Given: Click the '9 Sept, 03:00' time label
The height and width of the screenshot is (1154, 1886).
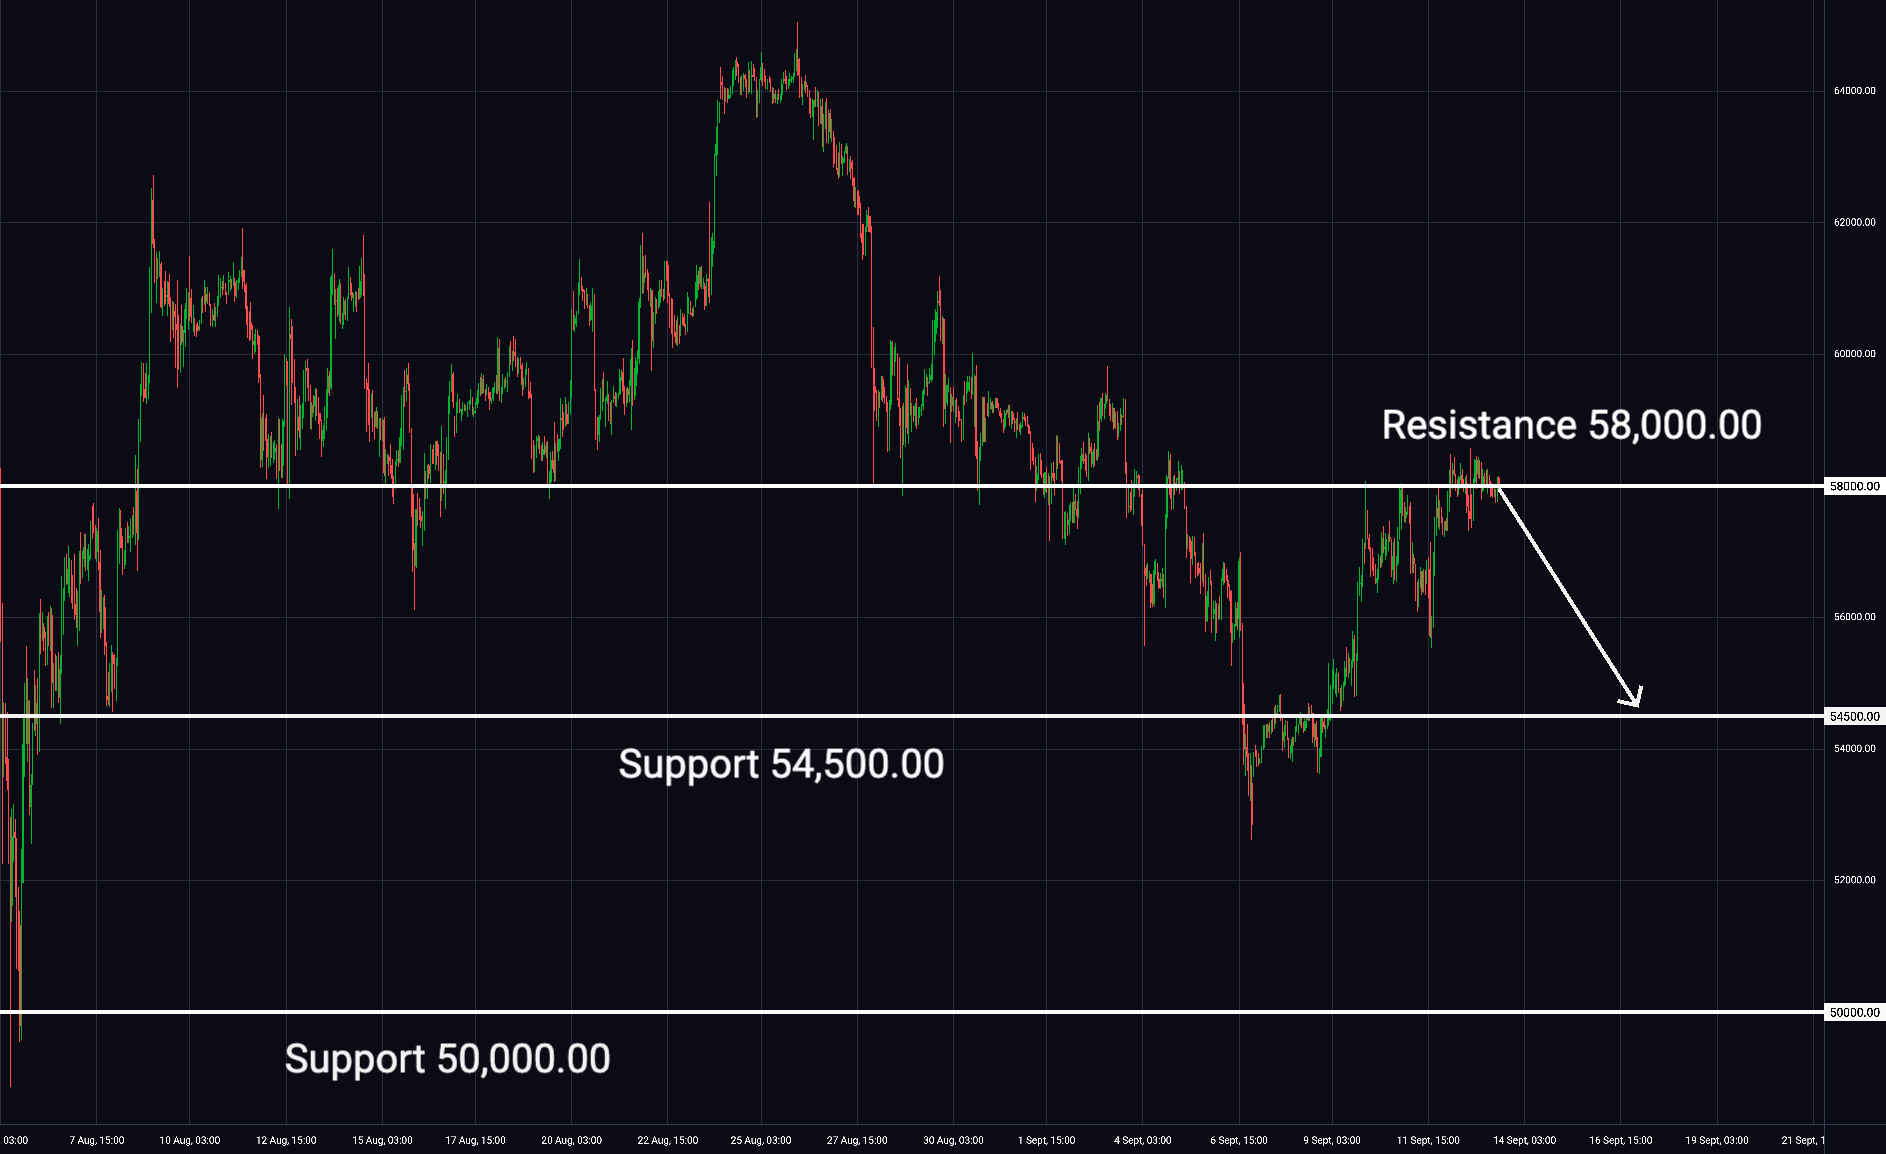Looking at the screenshot, I should point(1331,1140).
